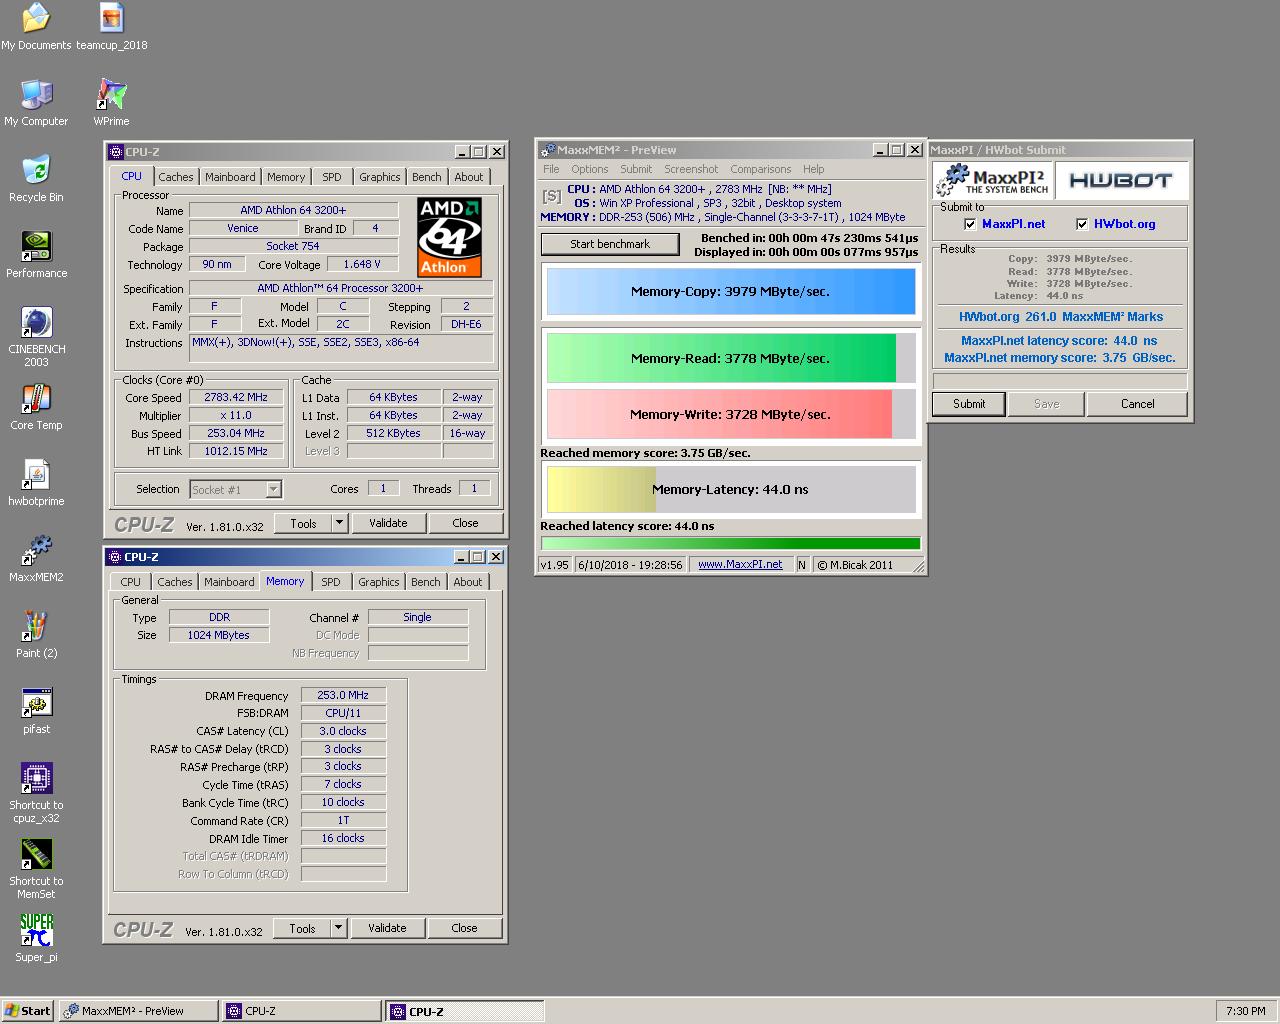The height and width of the screenshot is (1024, 1280).
Task: Click DRAM Frequency 253.0 MHz value
Action: click(x=343, y=696)
